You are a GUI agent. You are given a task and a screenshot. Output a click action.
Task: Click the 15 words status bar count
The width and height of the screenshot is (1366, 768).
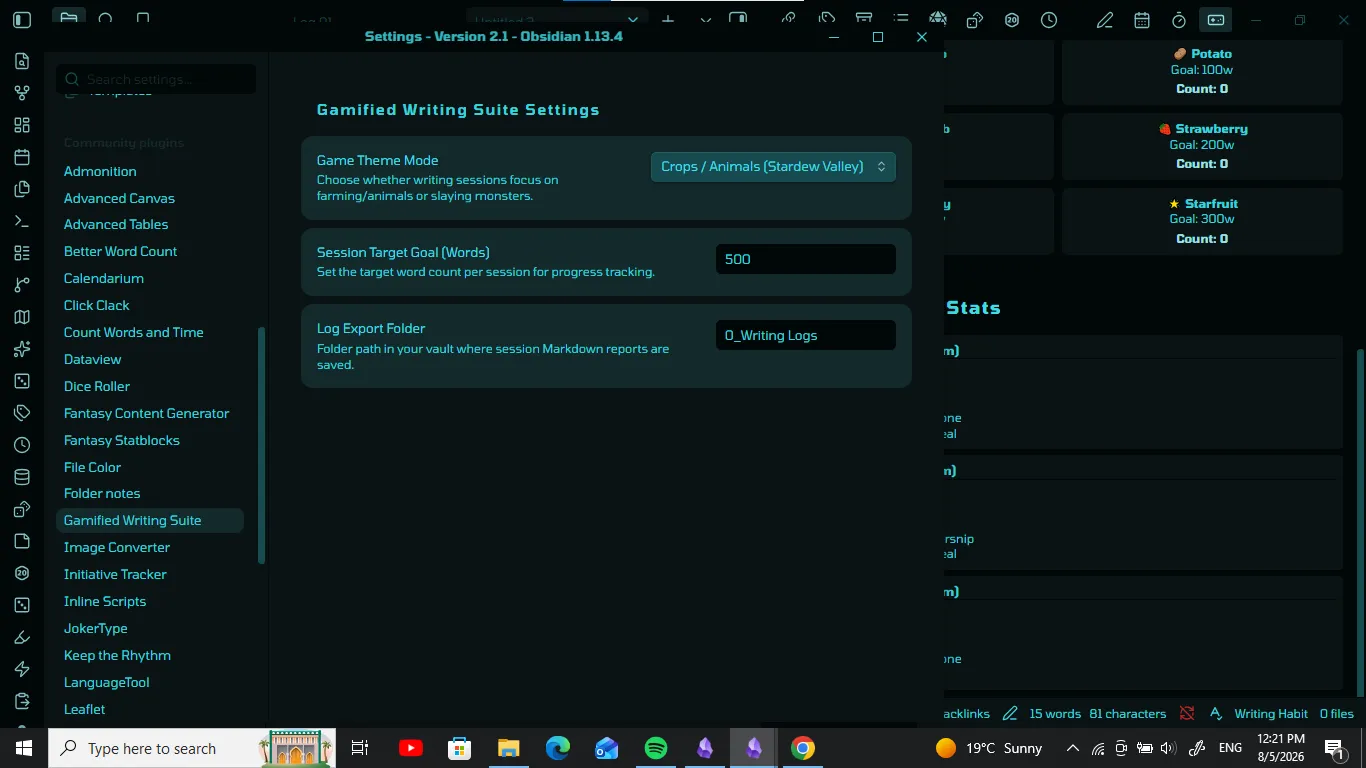[x=1055, y=713]
